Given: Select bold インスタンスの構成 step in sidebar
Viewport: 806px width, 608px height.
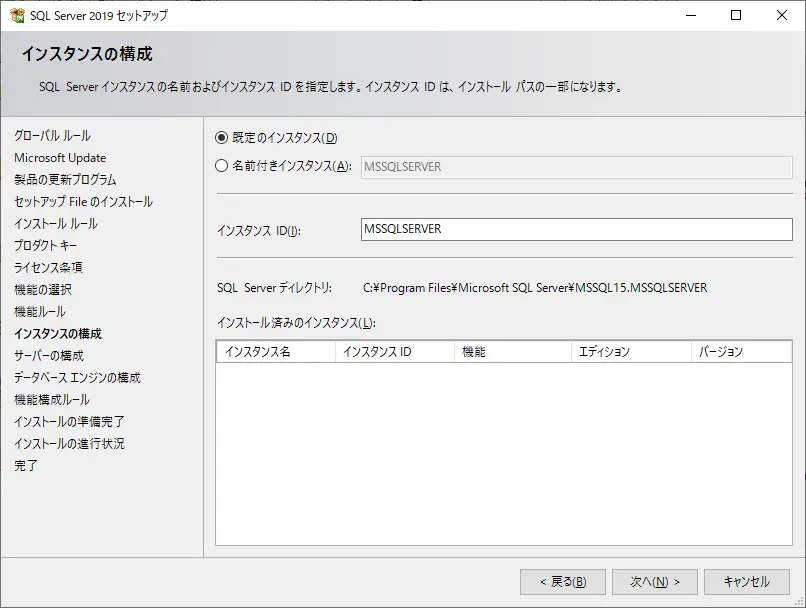Looking at the screenshot, I should tap(58, 334).
